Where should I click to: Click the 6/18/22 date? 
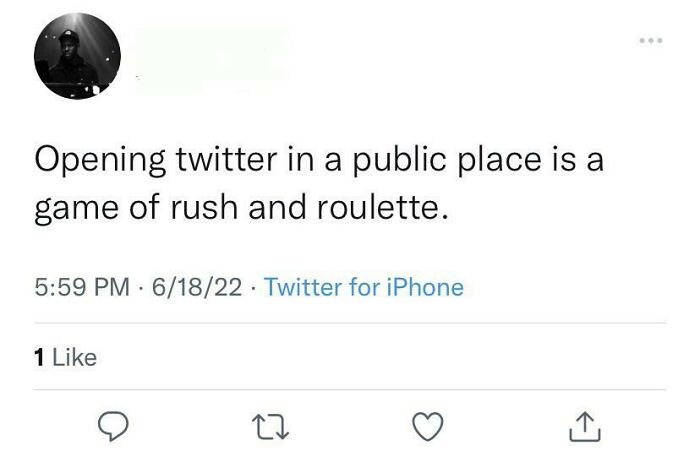coord(192,288)
